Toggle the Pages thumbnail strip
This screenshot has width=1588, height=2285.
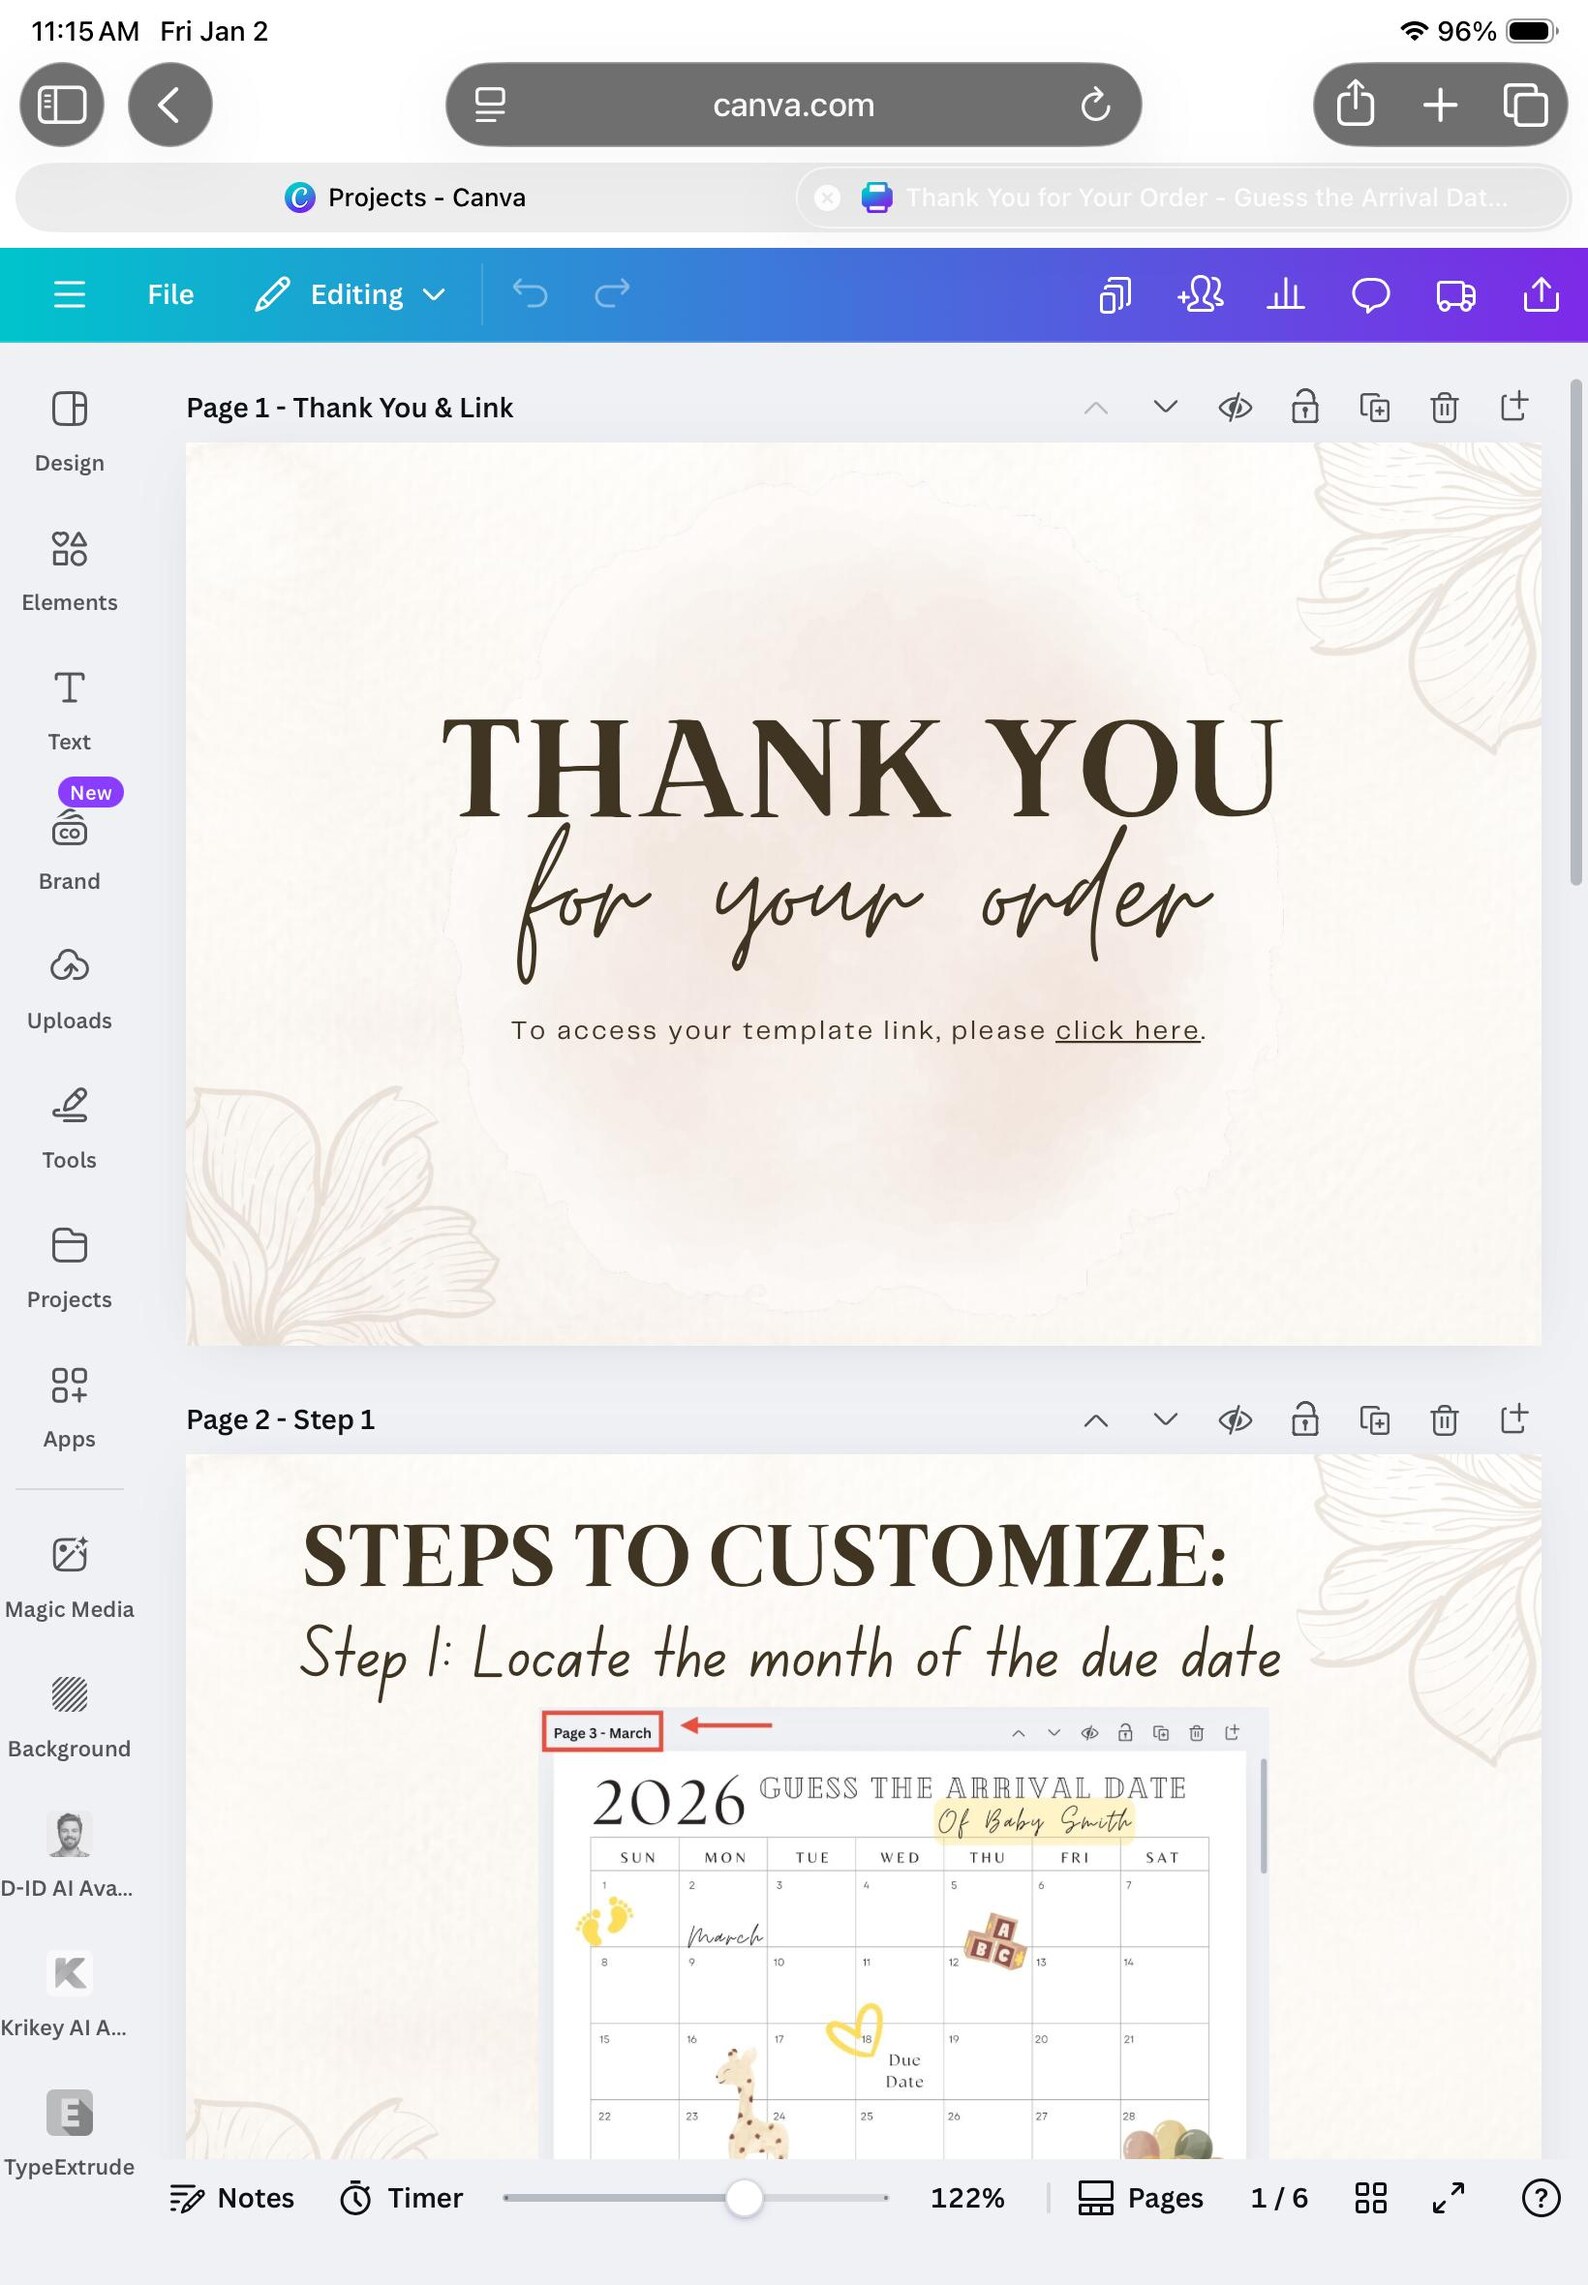pyautogui.click(x=1140, y=2198)
